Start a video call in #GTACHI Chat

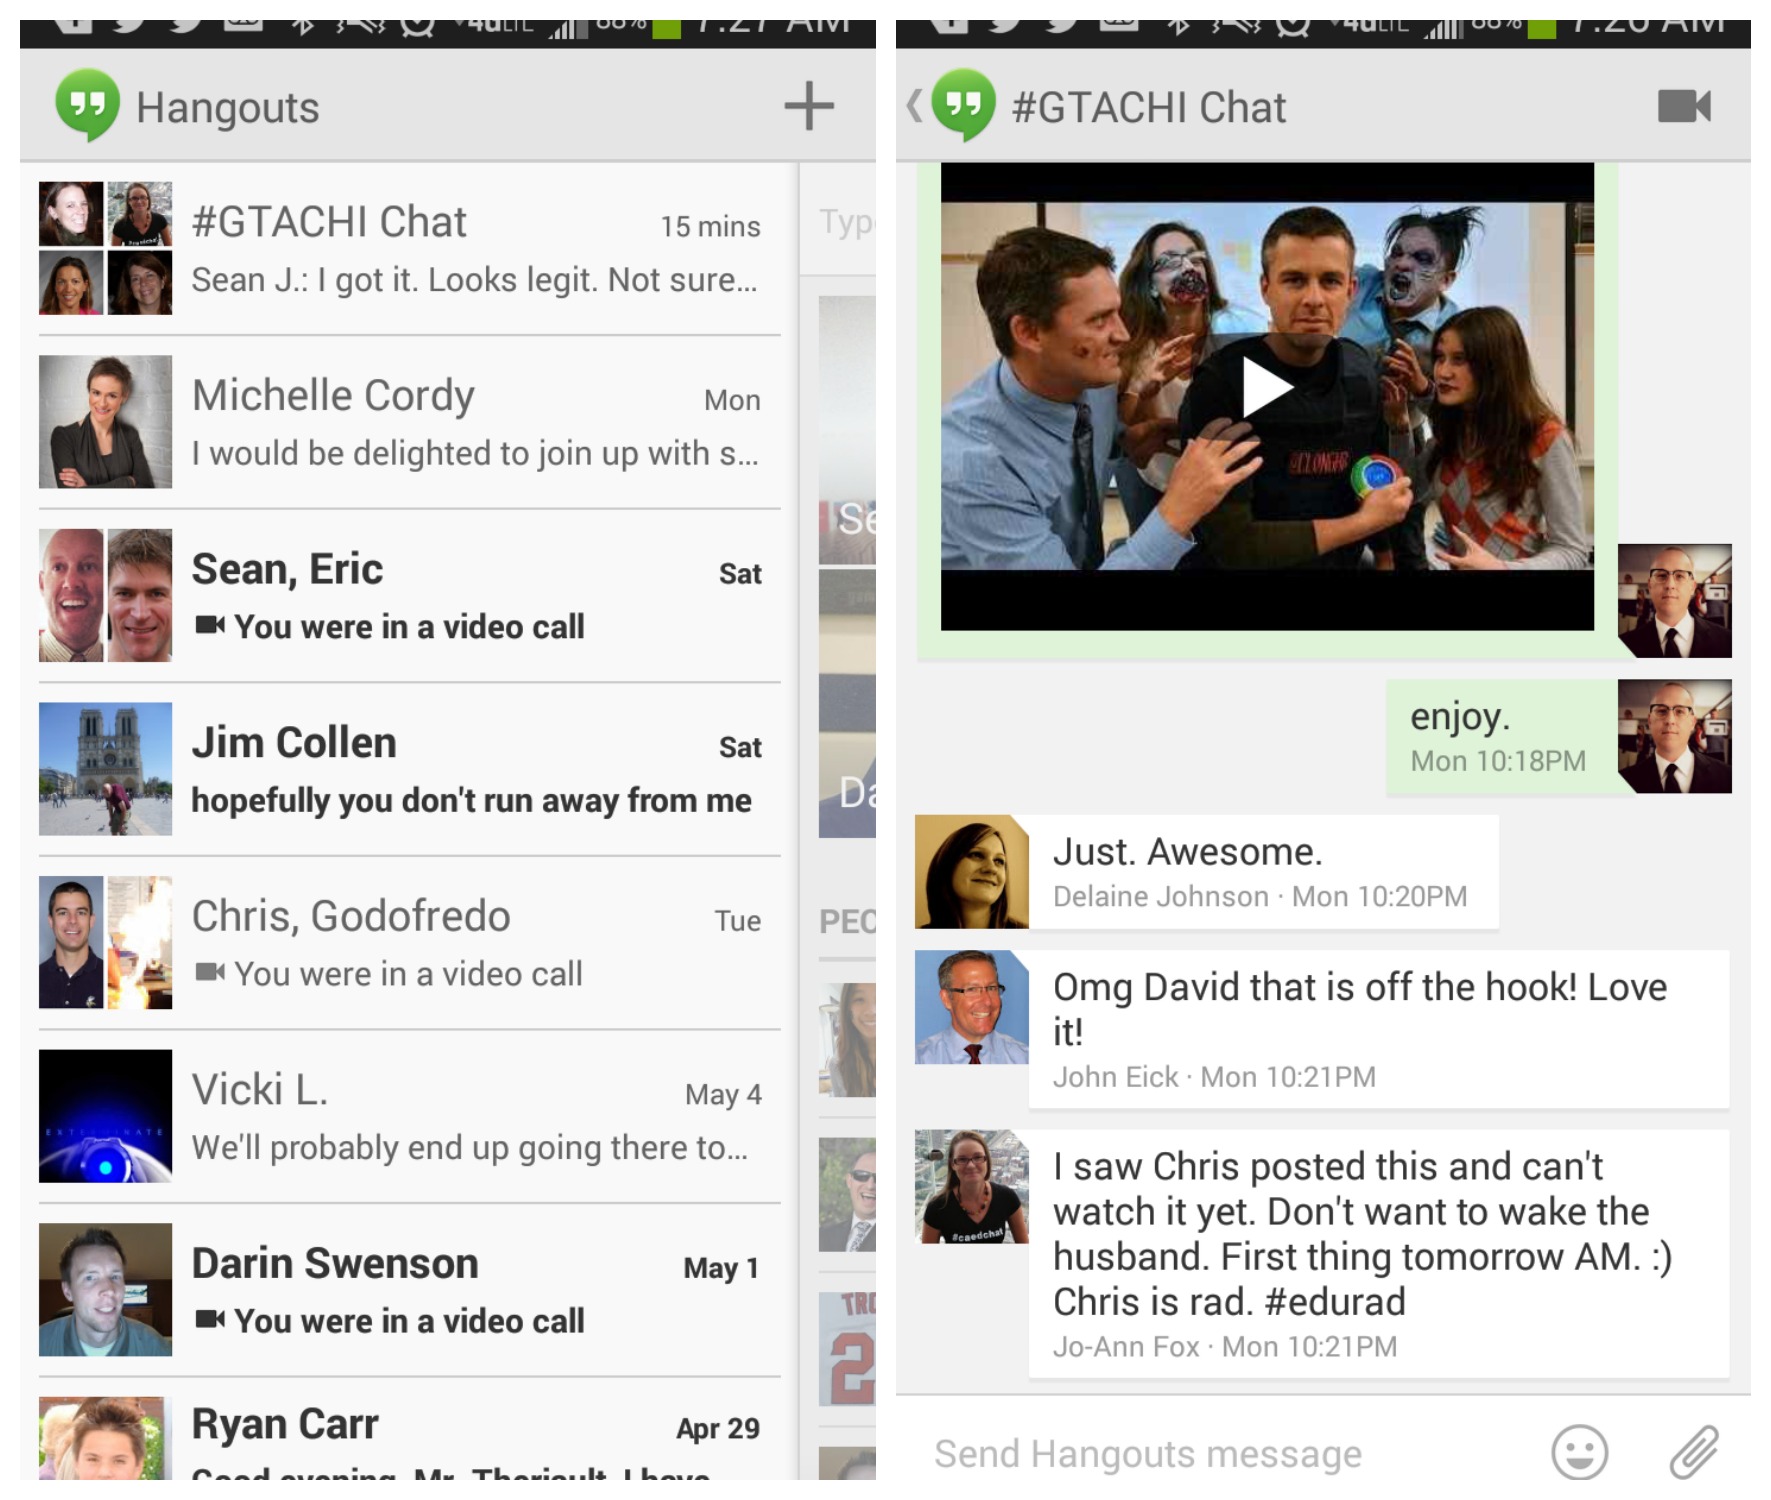(1684, 106)
